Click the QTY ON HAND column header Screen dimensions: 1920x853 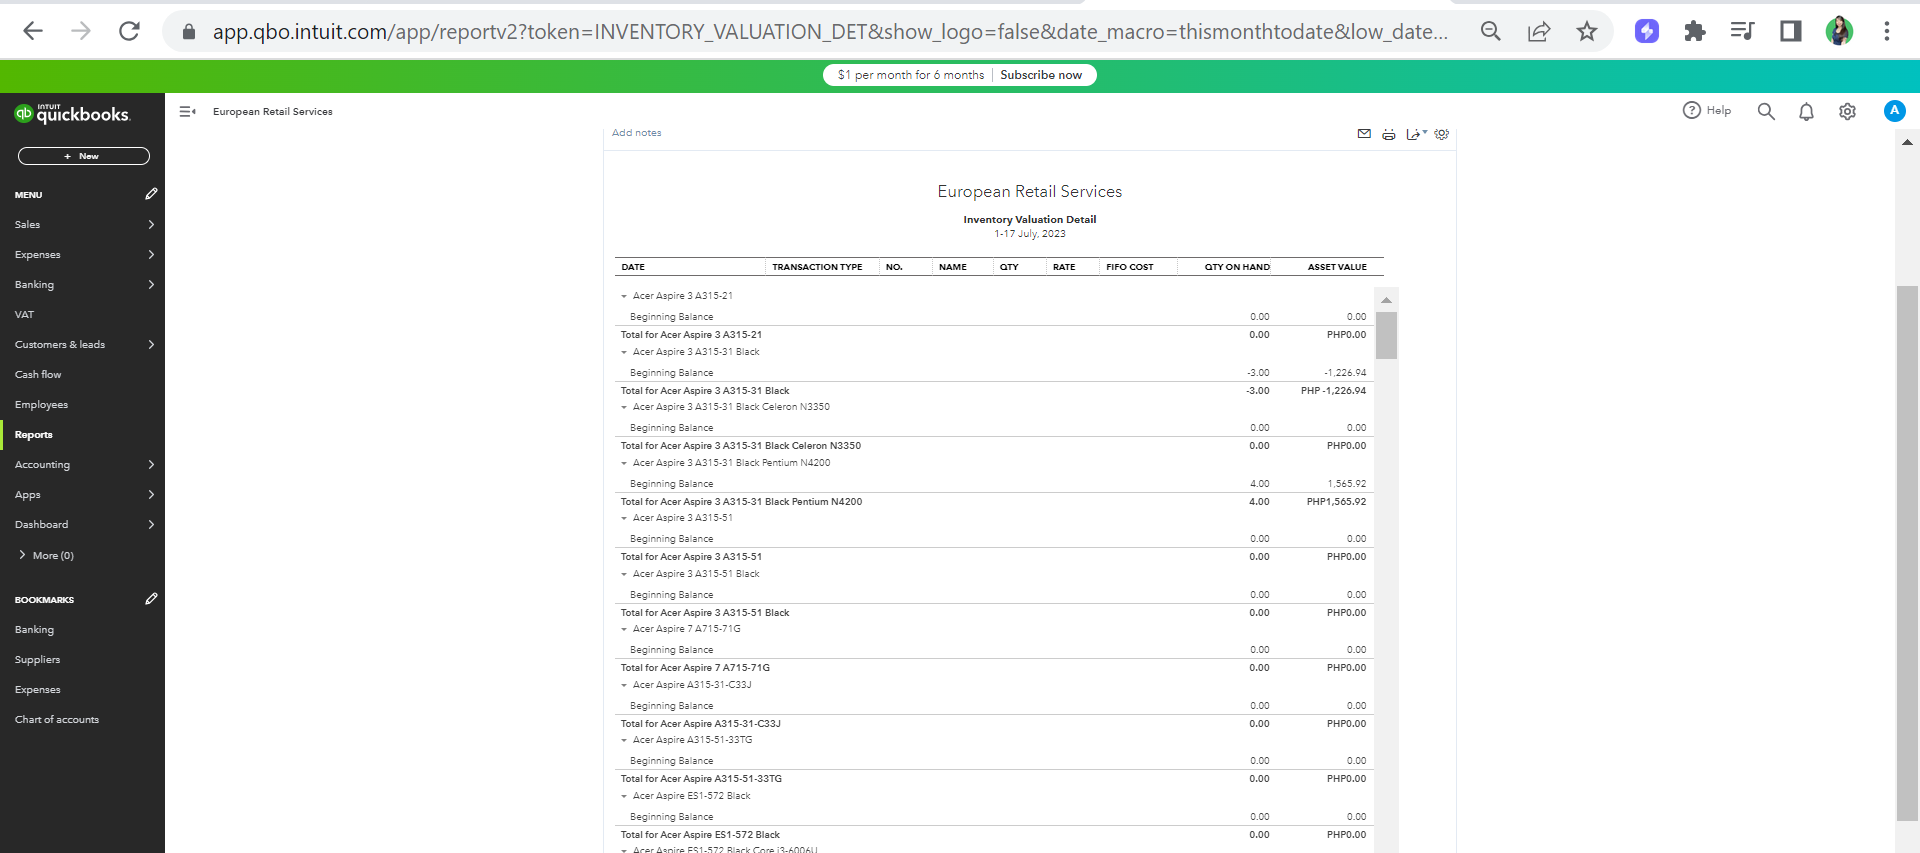tap(1237, 267)
